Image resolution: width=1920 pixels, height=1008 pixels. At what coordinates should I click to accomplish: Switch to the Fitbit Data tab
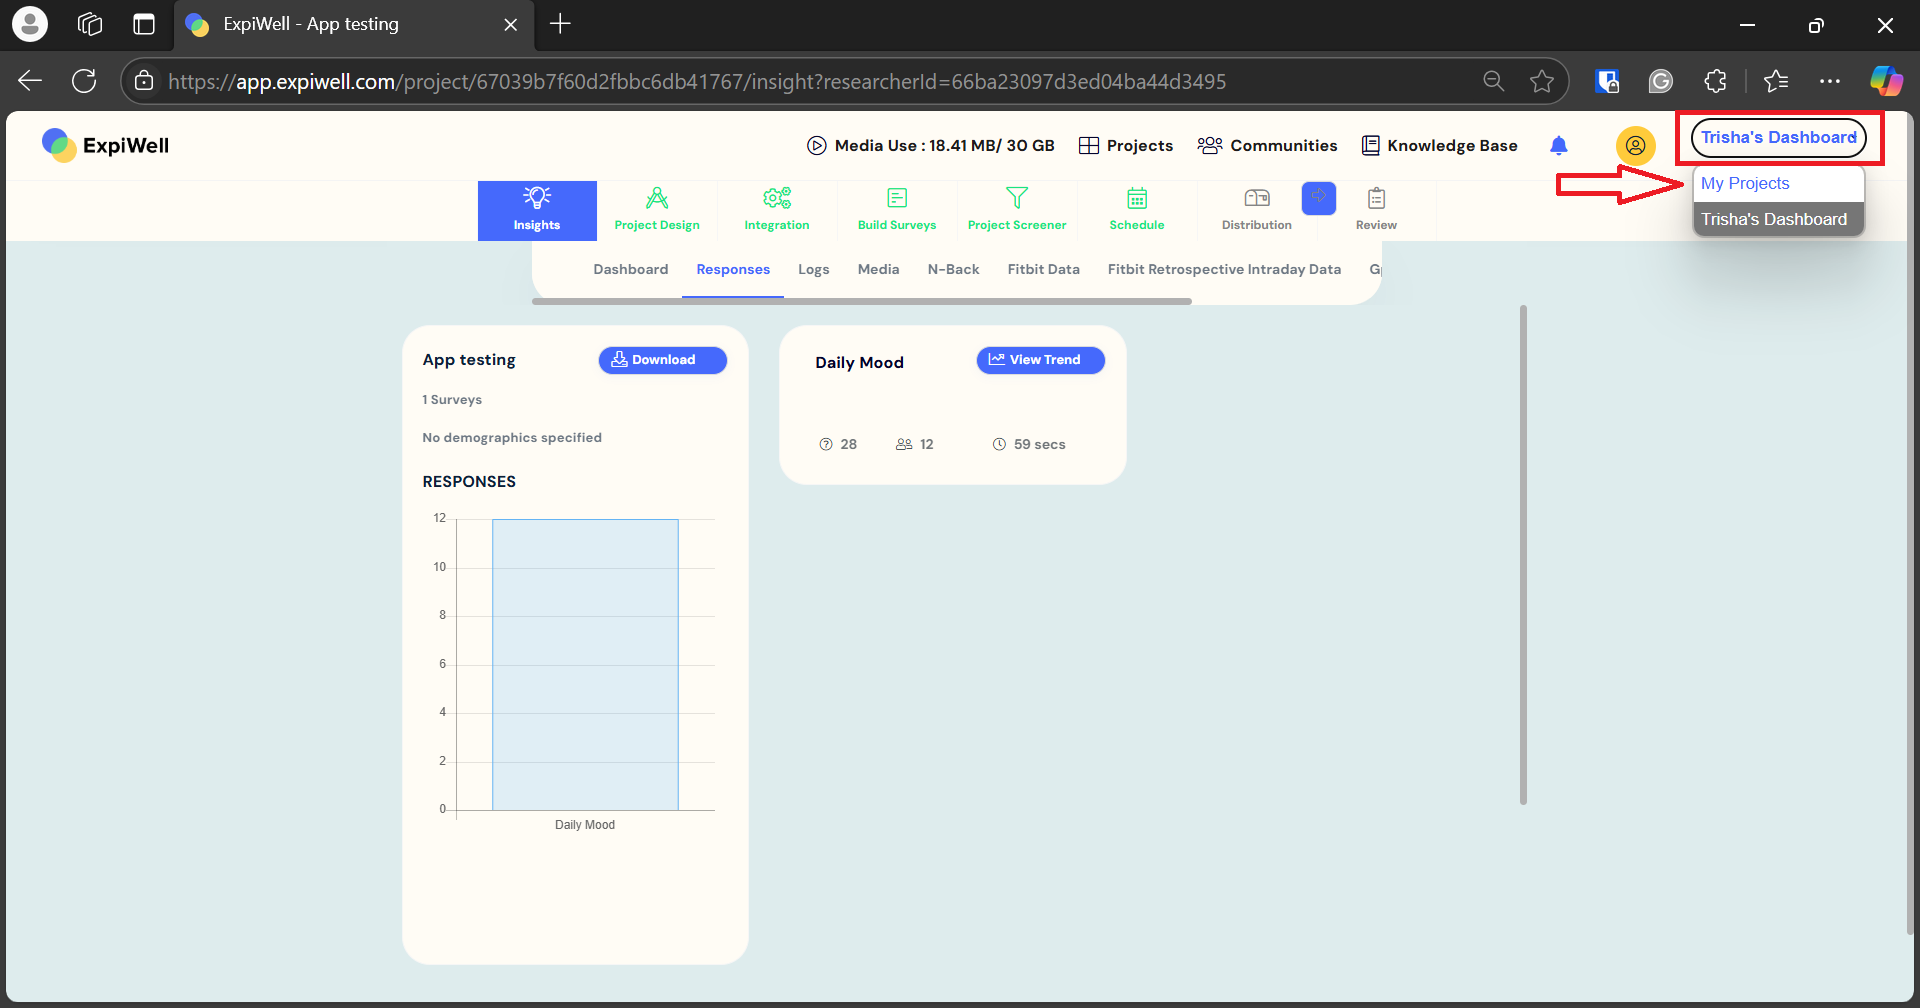pos(1043,270)
